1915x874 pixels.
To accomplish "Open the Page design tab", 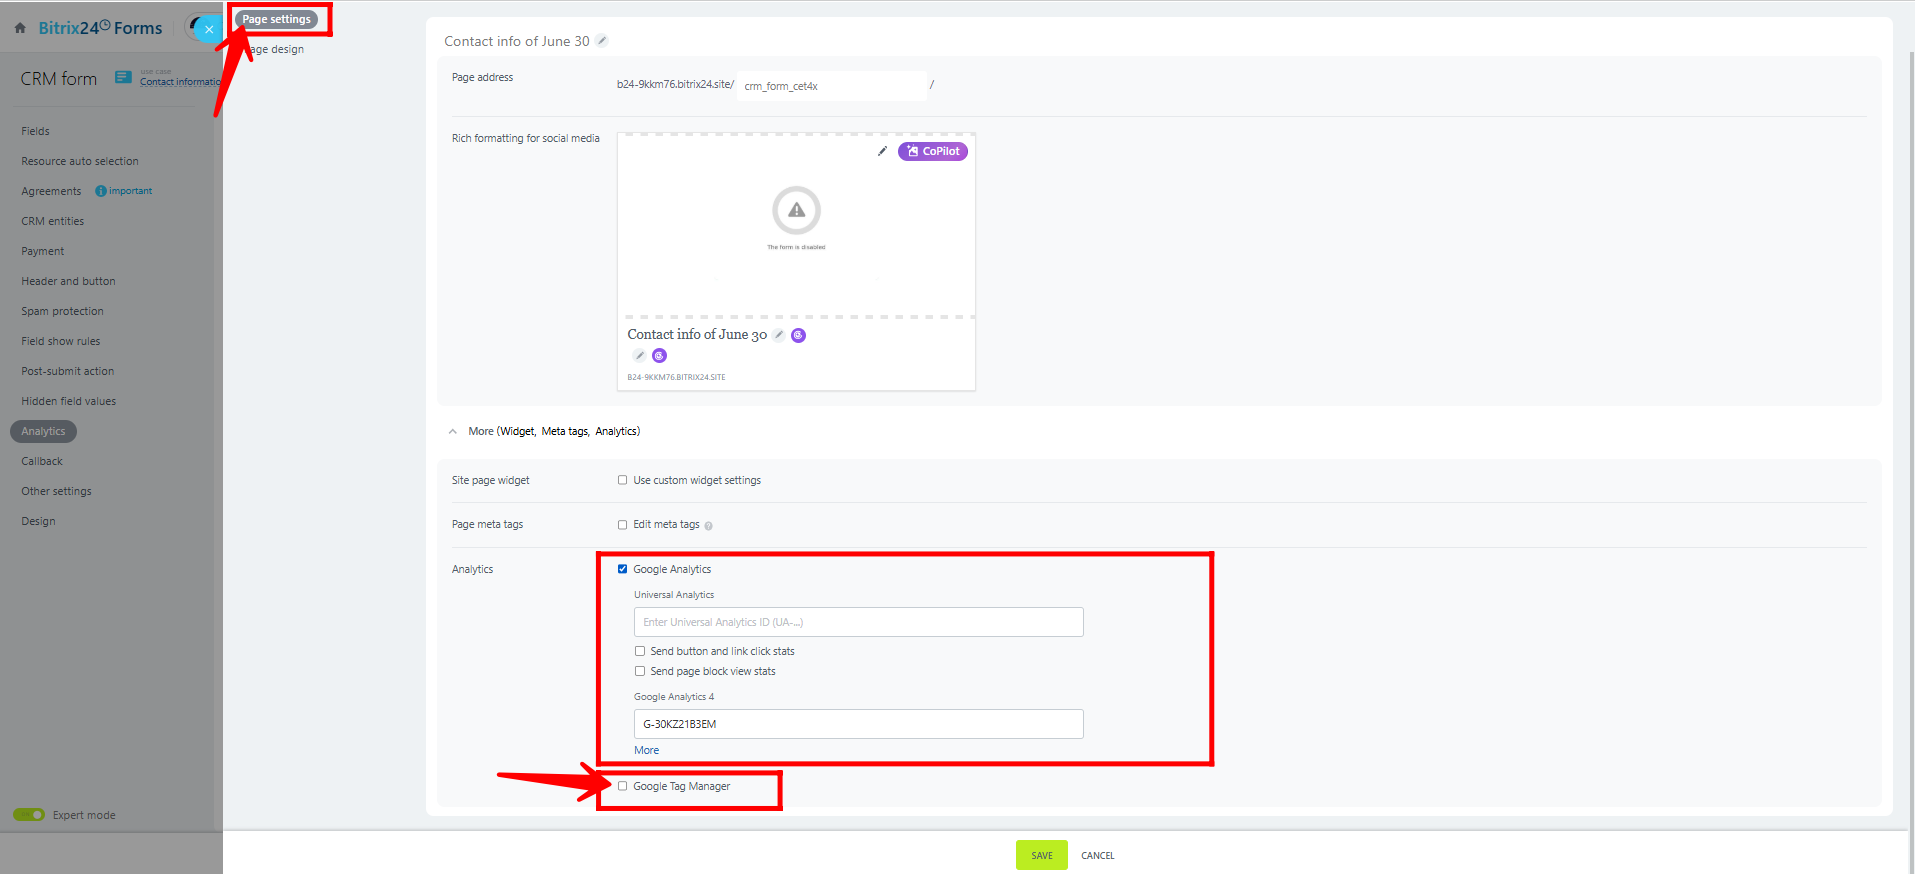I will (276, 49).
